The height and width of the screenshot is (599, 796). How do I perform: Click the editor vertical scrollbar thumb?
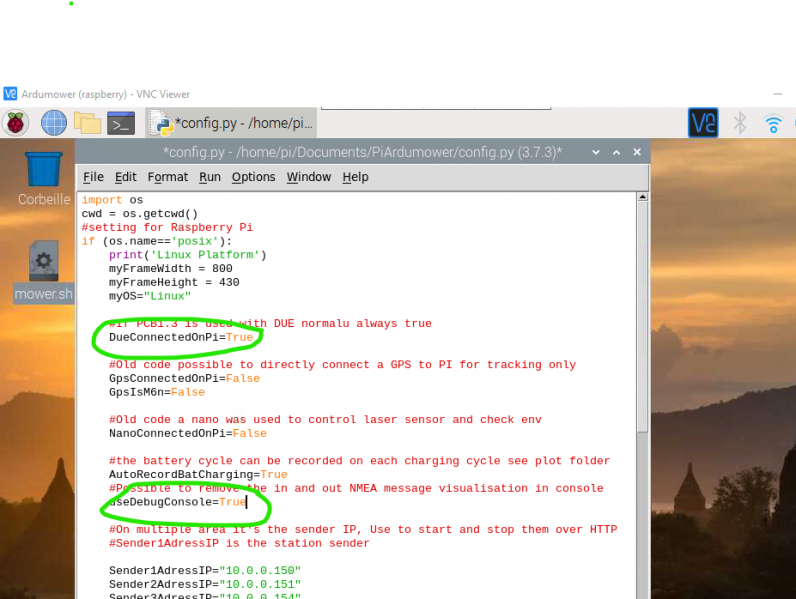tap(643, 317)
